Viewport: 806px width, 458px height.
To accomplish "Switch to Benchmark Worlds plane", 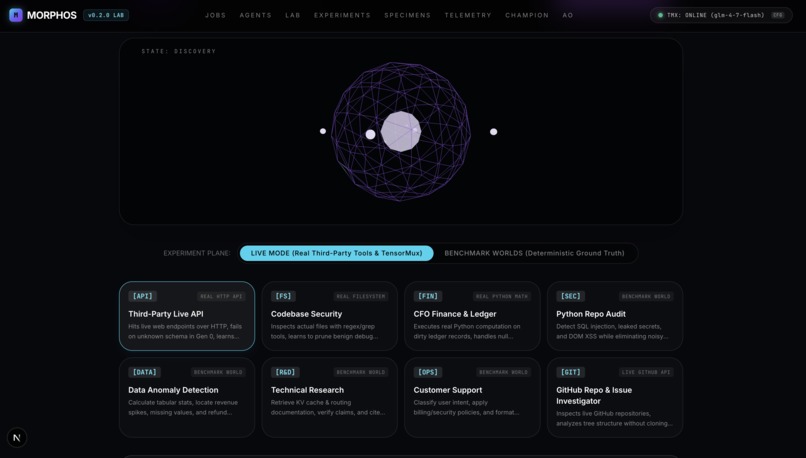I will (535, 253).
